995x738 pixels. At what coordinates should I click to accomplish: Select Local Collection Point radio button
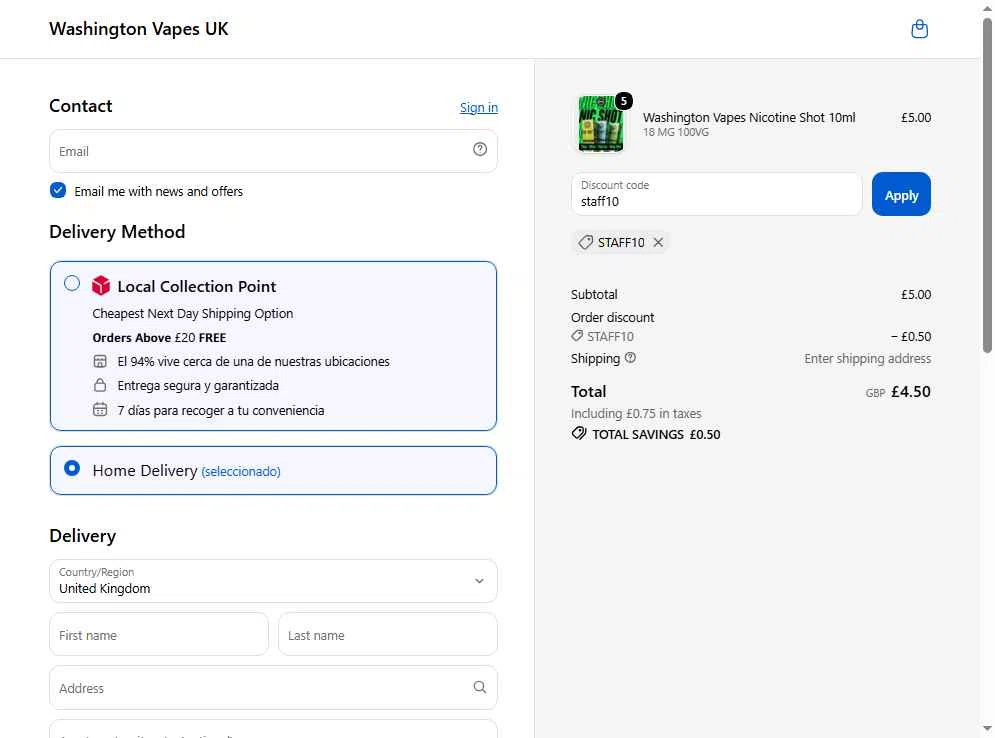[x=72, y=283]
